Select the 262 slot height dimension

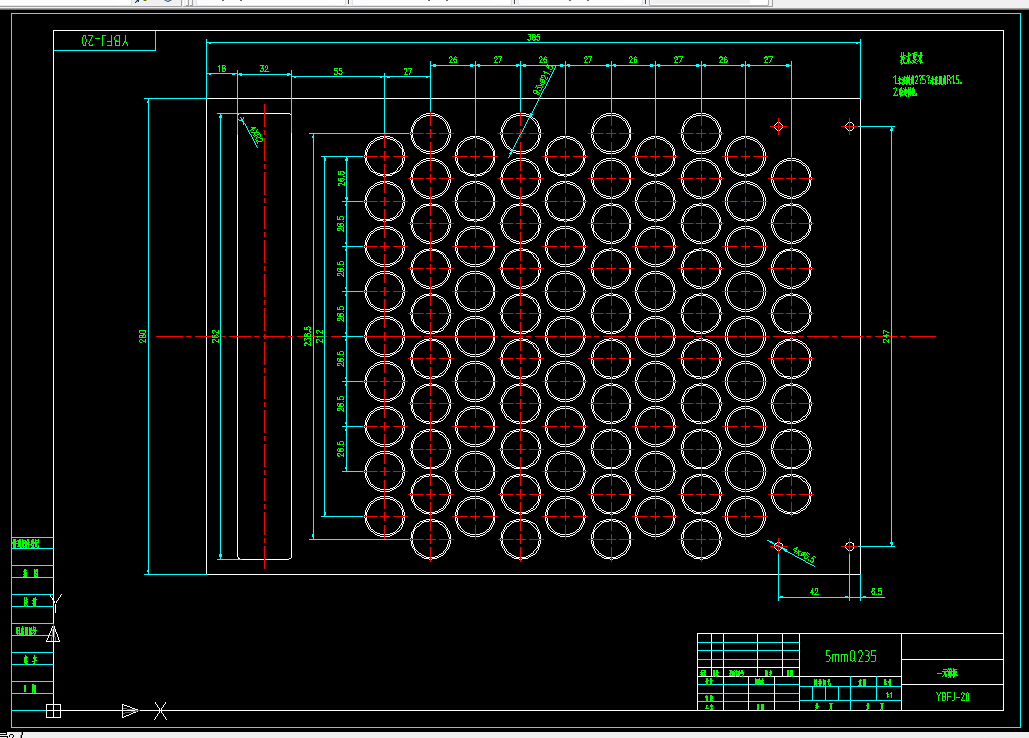click(215, 337)
